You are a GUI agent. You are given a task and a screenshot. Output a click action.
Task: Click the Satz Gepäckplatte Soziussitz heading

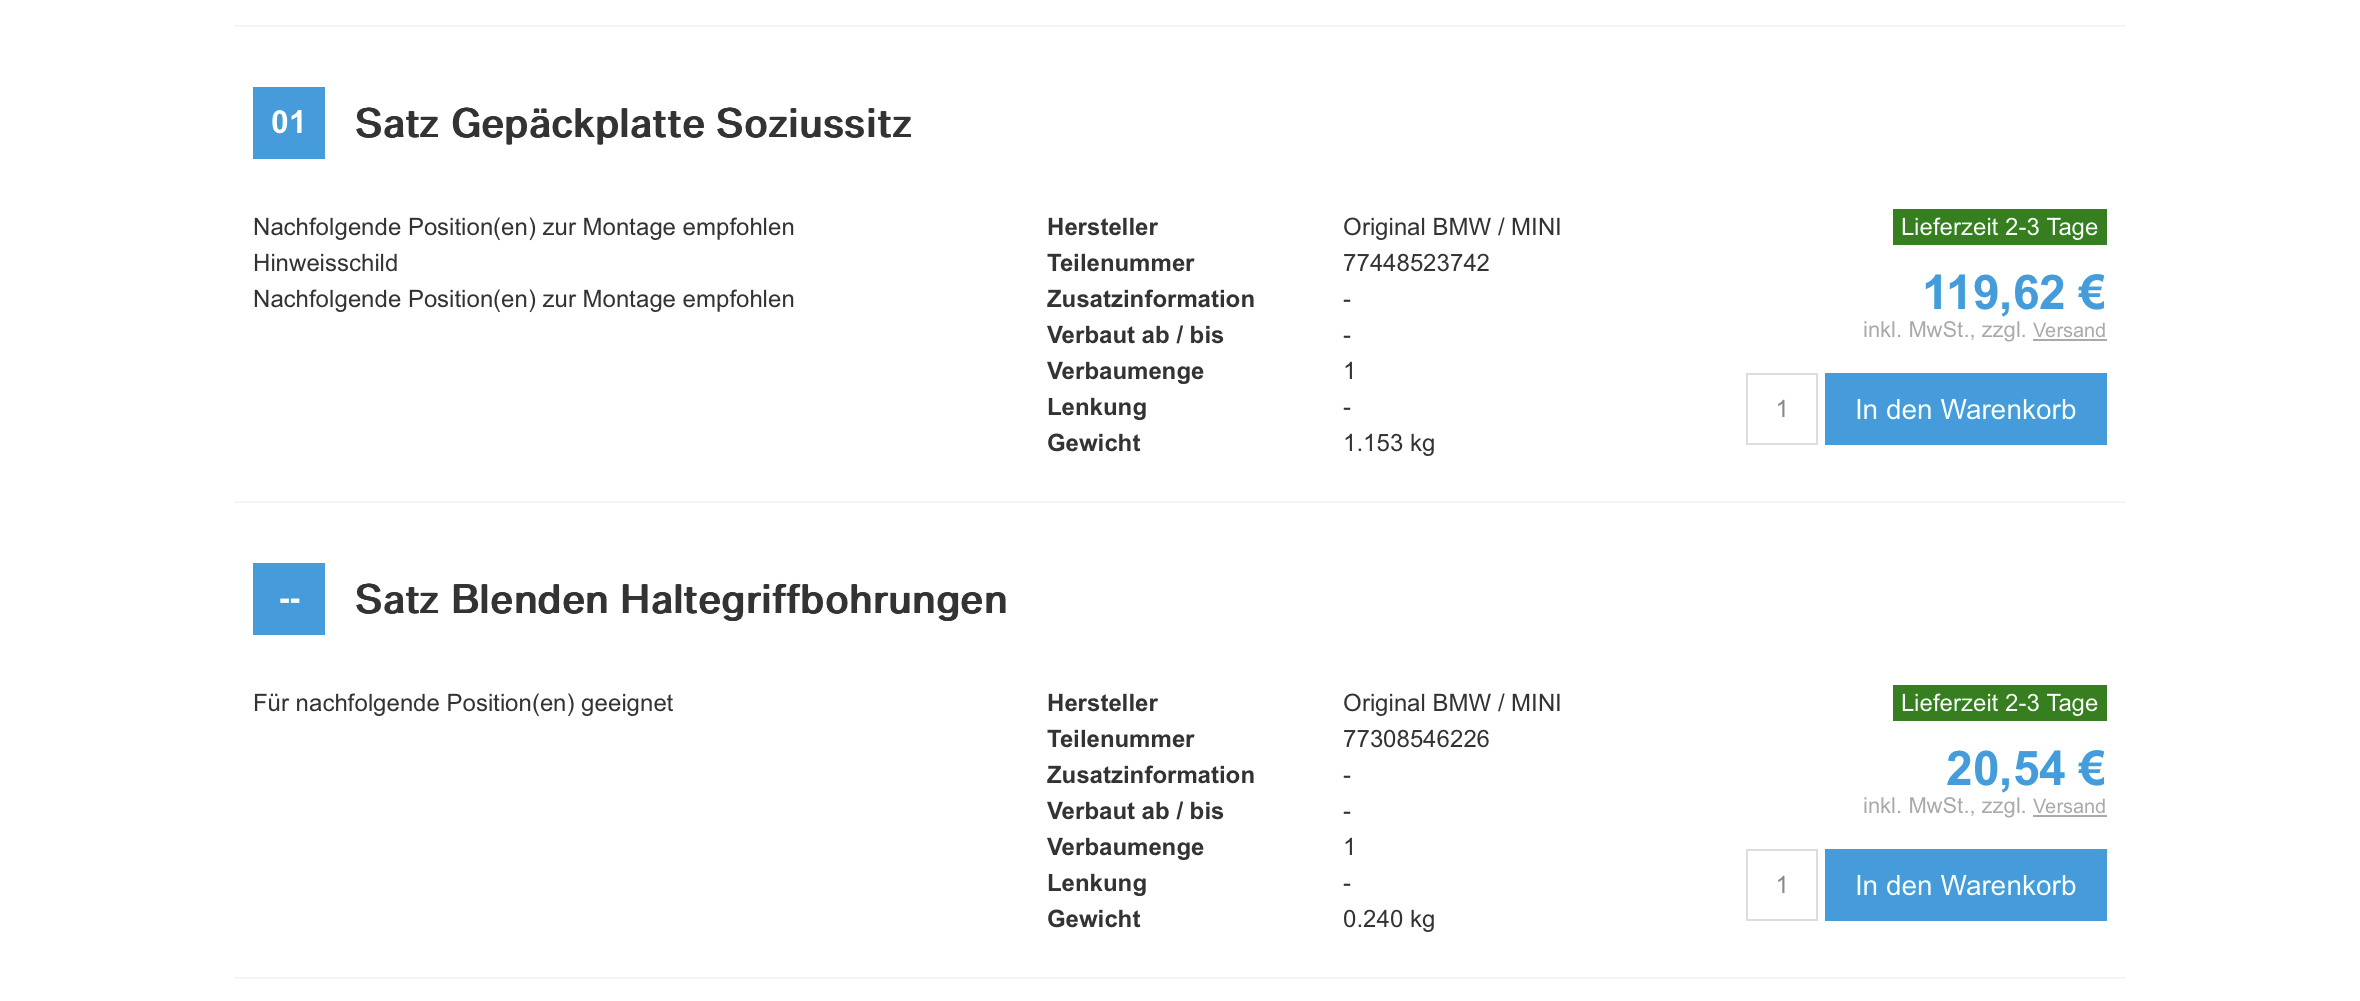click(x=633, y=123)
